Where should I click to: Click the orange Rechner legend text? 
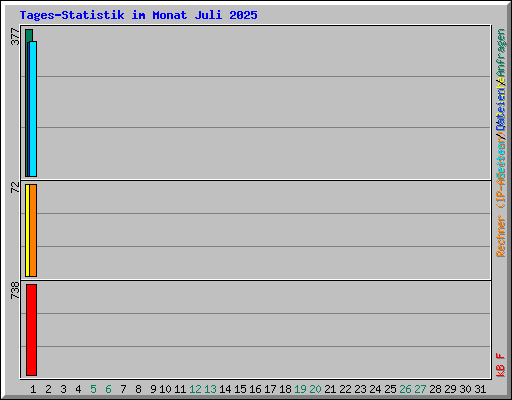(x=501, y=236)
